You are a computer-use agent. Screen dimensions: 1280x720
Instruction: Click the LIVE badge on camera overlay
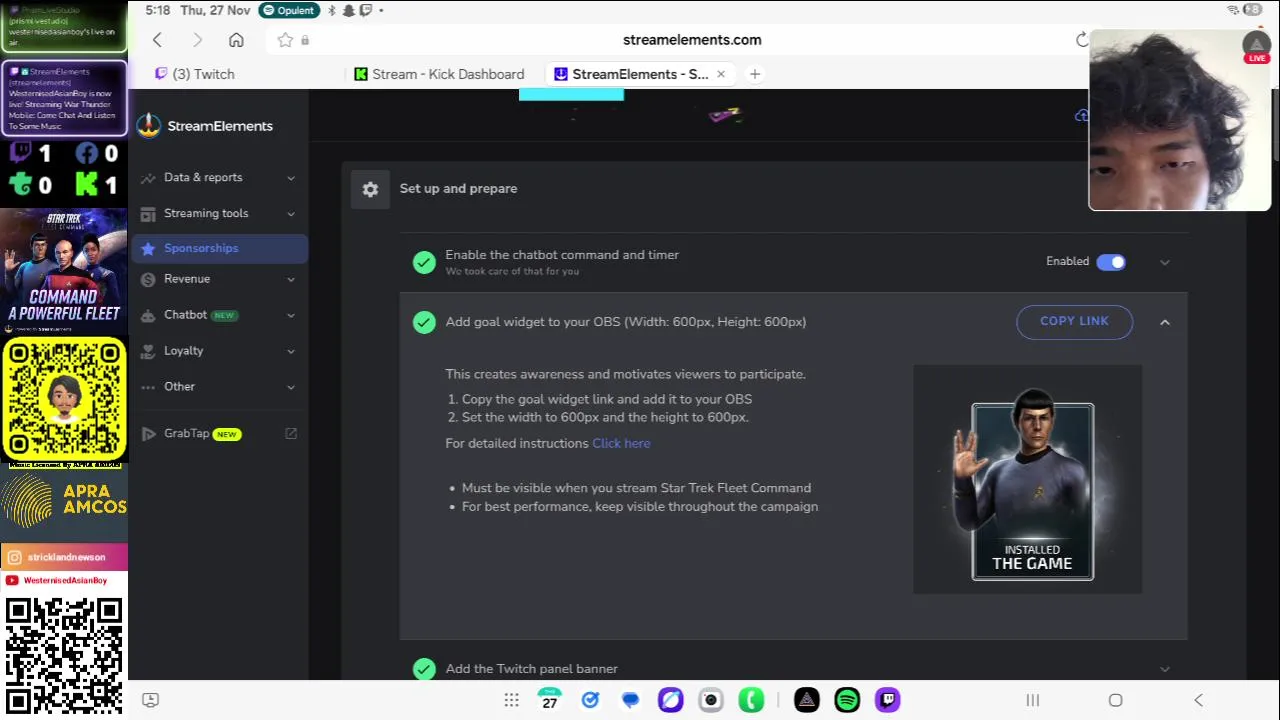pyautogui.click(x=1257, y=59)
